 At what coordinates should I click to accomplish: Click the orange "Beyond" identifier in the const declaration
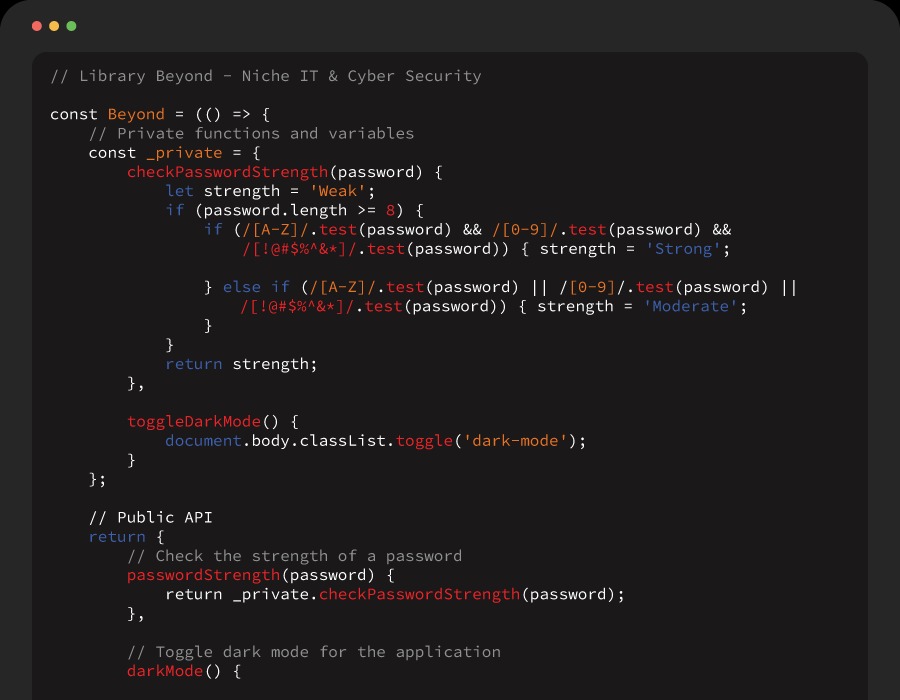136,114
